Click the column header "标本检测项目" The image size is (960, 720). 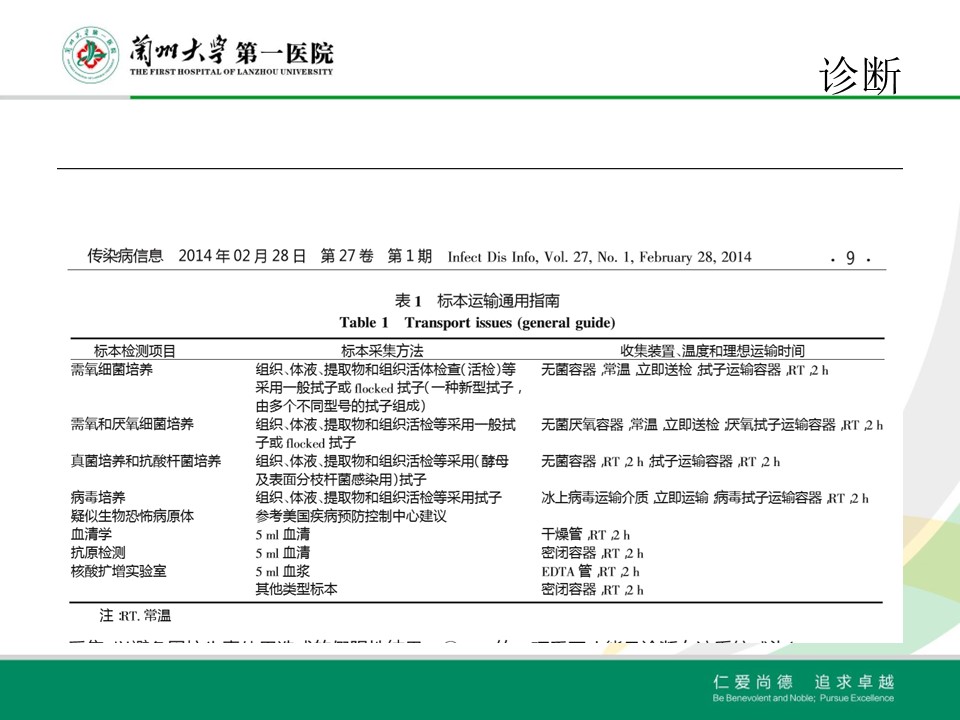pyautogui.click(x=135, y=351)
